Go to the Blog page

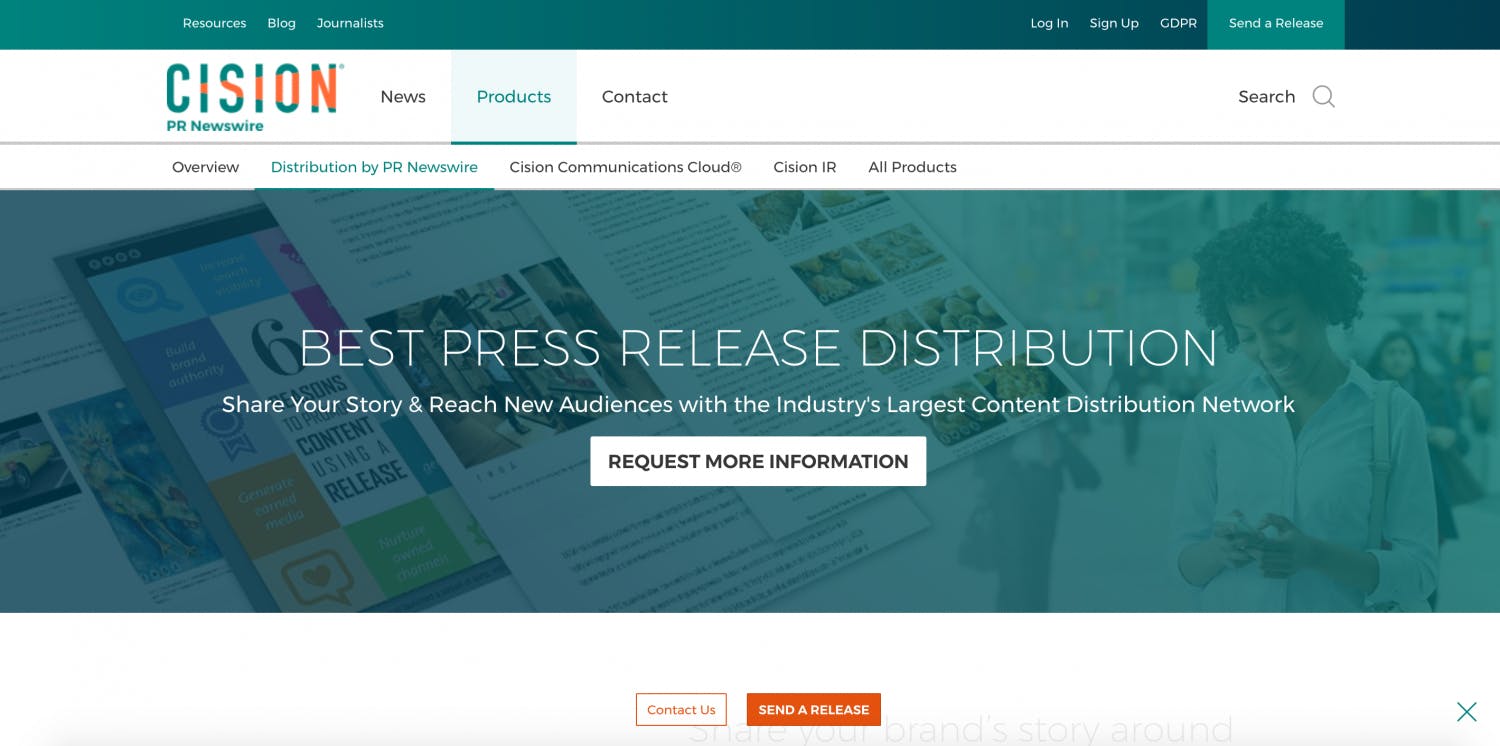click(x=281, y=23)
